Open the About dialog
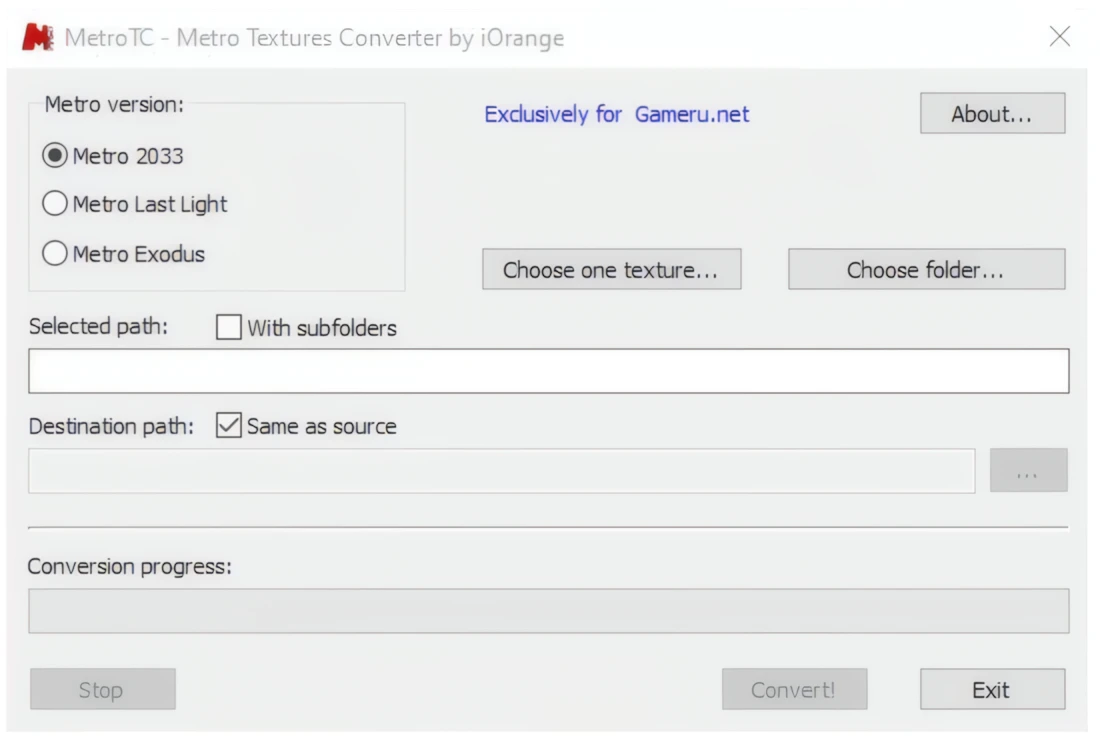Image resolution: width=1100 pixels, height=740 pixels. click(x=991, y=113)
